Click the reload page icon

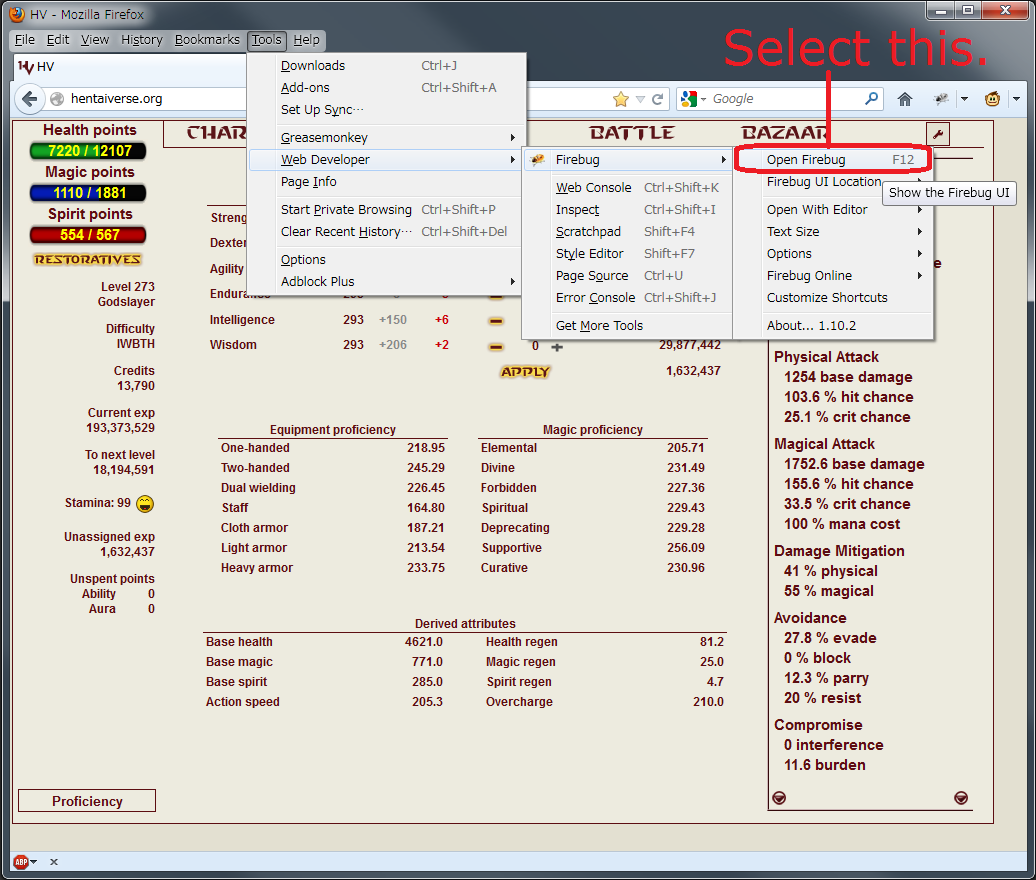point(657,99)
